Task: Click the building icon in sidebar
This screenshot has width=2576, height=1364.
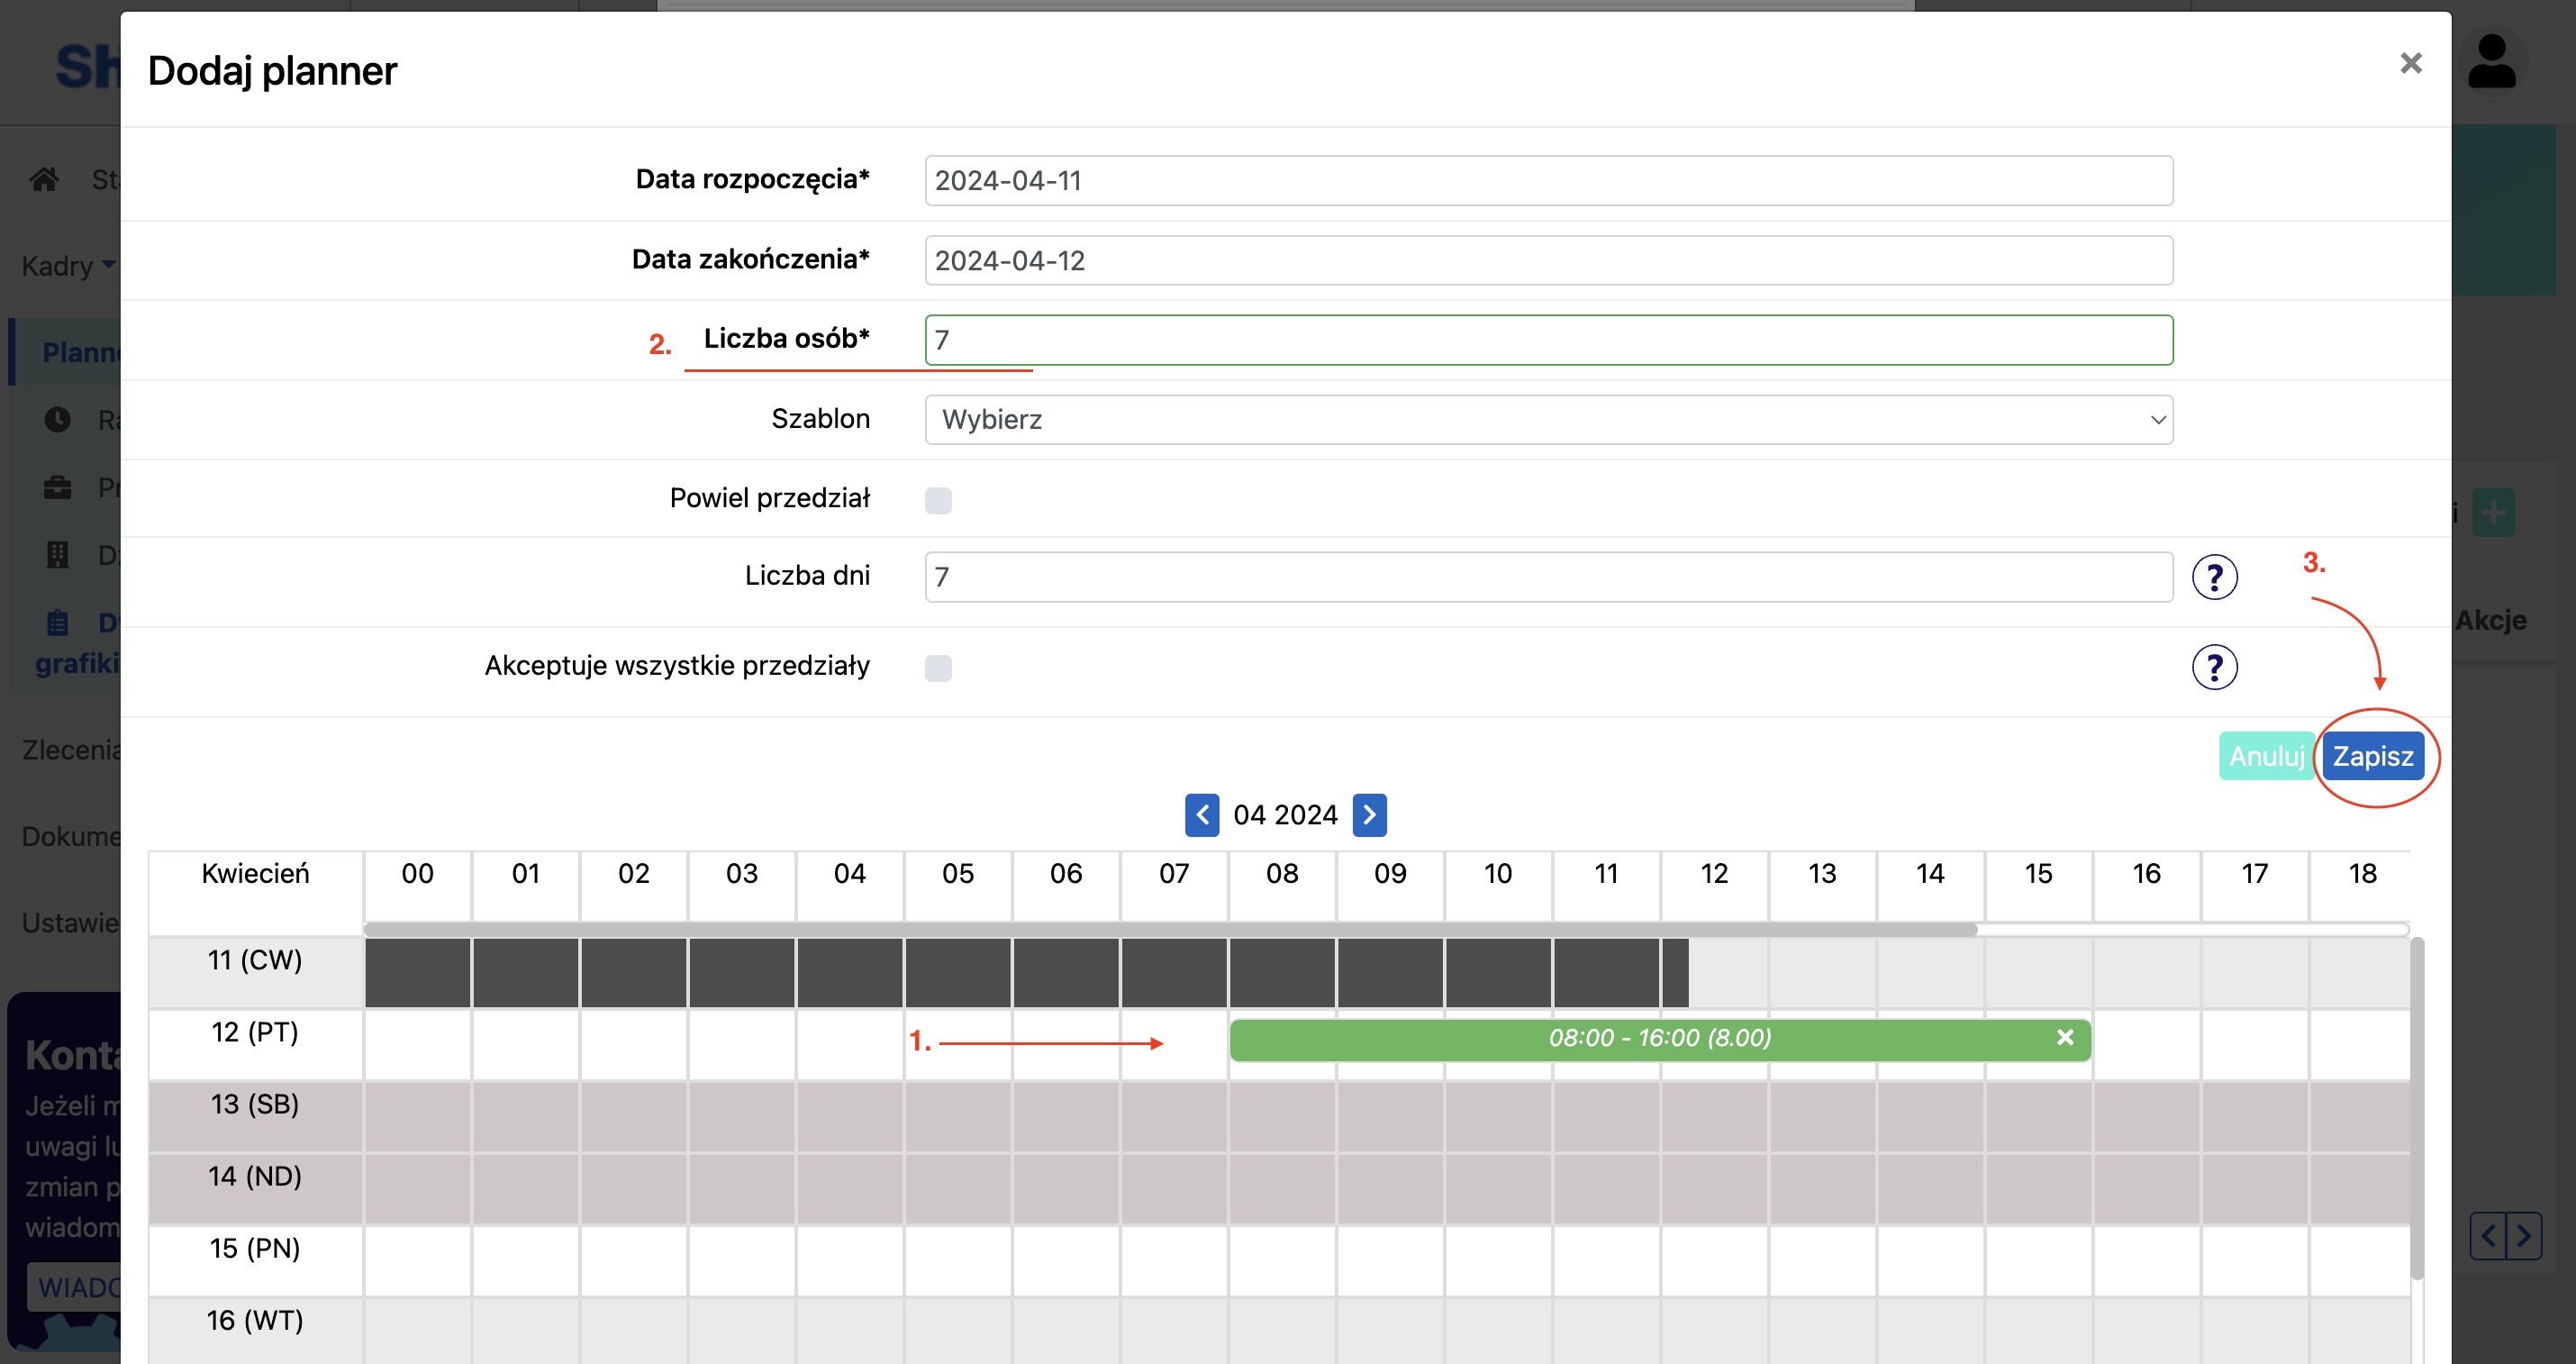Action: coord(58,555)
